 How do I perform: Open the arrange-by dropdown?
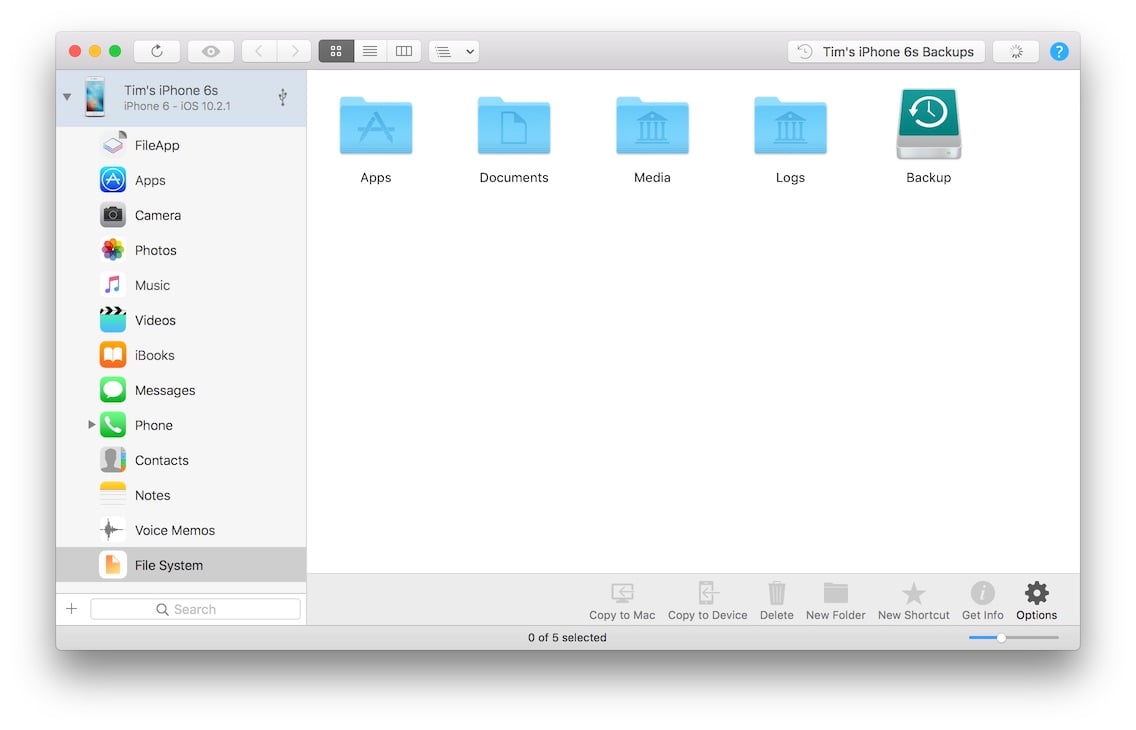pos(454,51)
